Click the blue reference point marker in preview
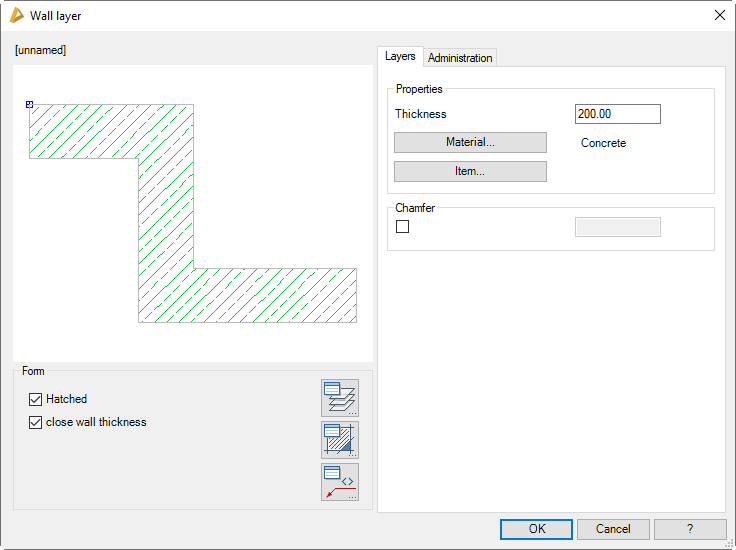 click(30, 104)
